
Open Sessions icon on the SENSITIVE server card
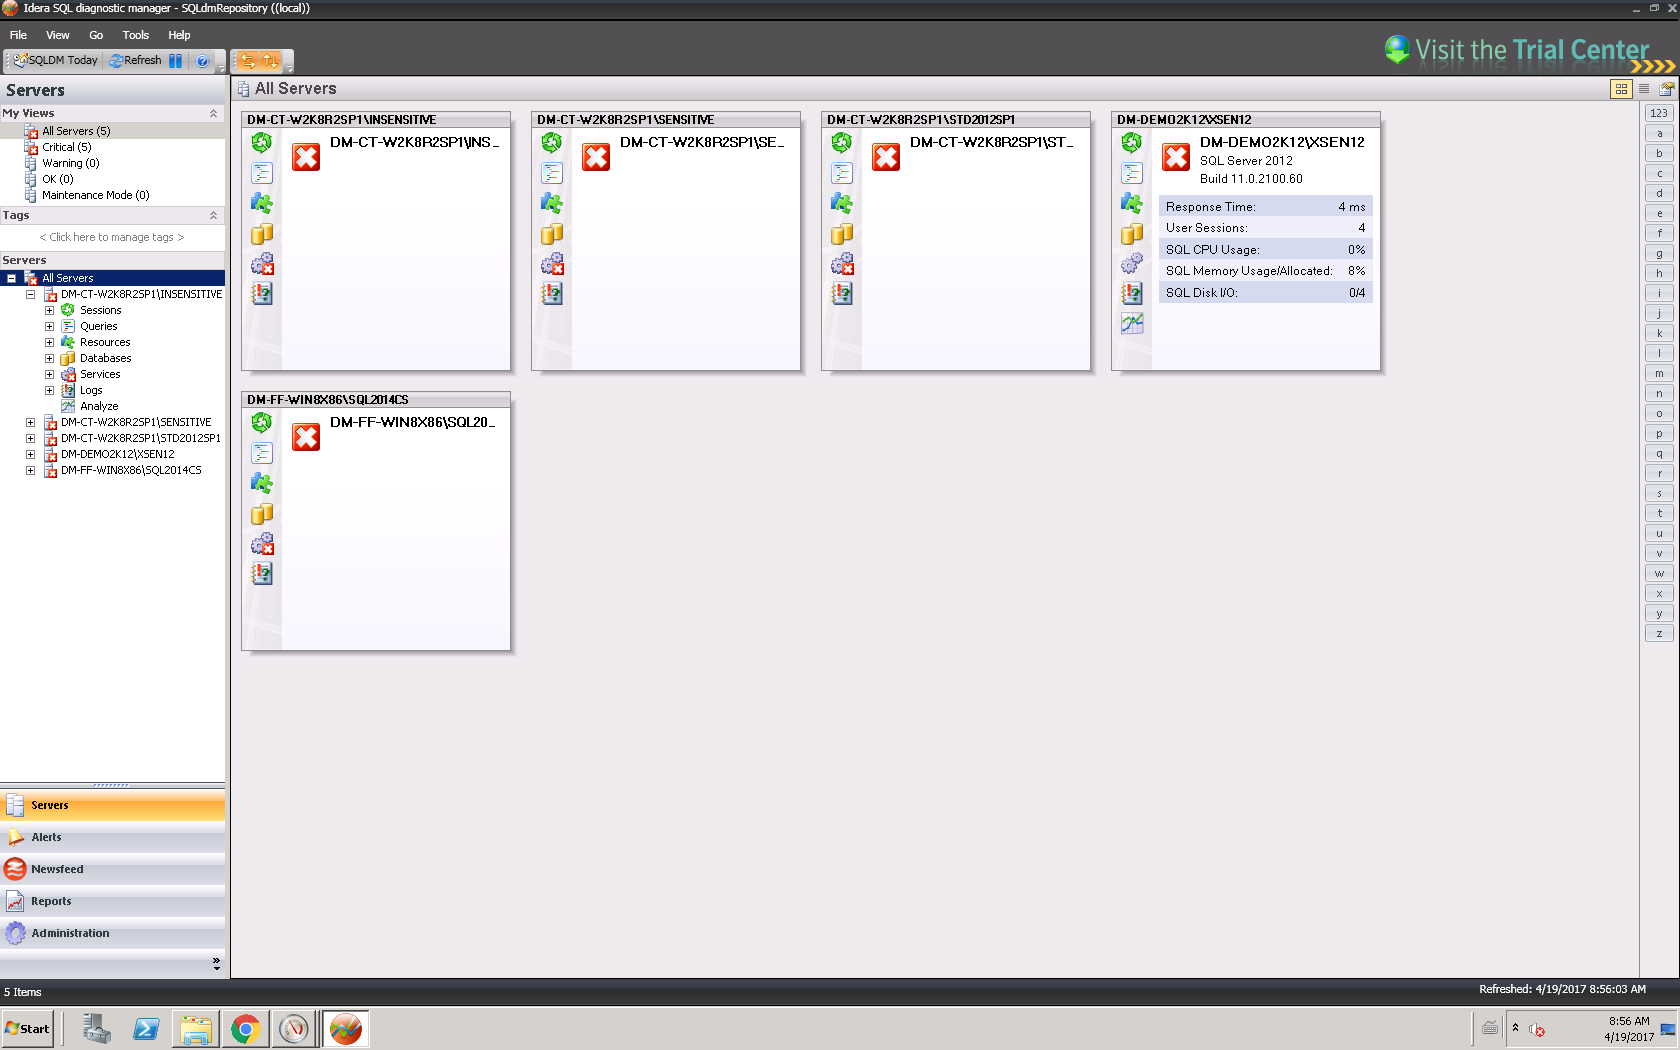point(552,143)
